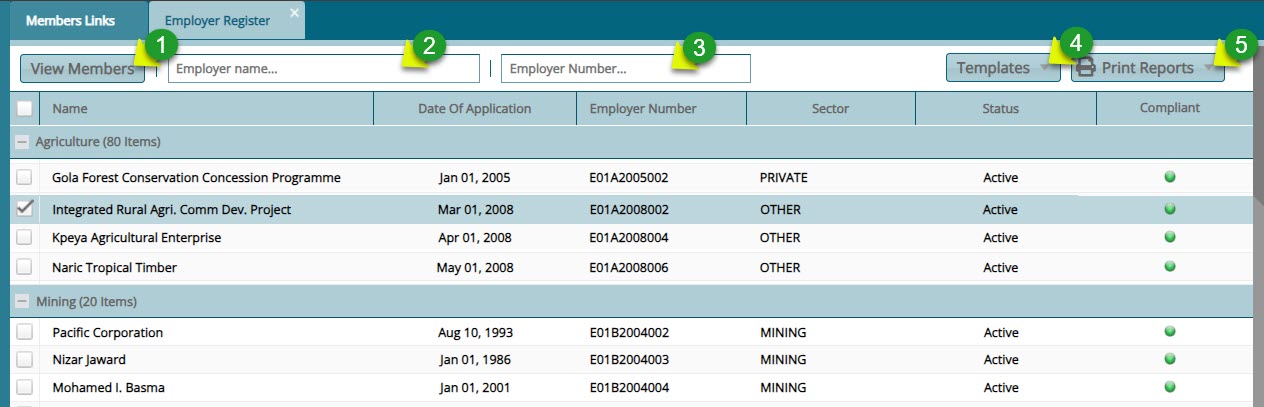The height and width of the screenshot is (407, 1264).
Task: Click the View Members button
Action: 82,69
